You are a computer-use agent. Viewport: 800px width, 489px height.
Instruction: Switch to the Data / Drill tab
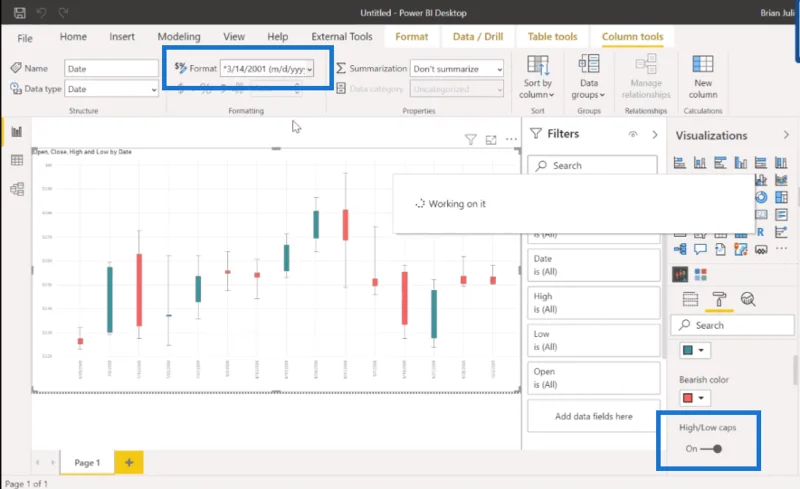point(478,37)
